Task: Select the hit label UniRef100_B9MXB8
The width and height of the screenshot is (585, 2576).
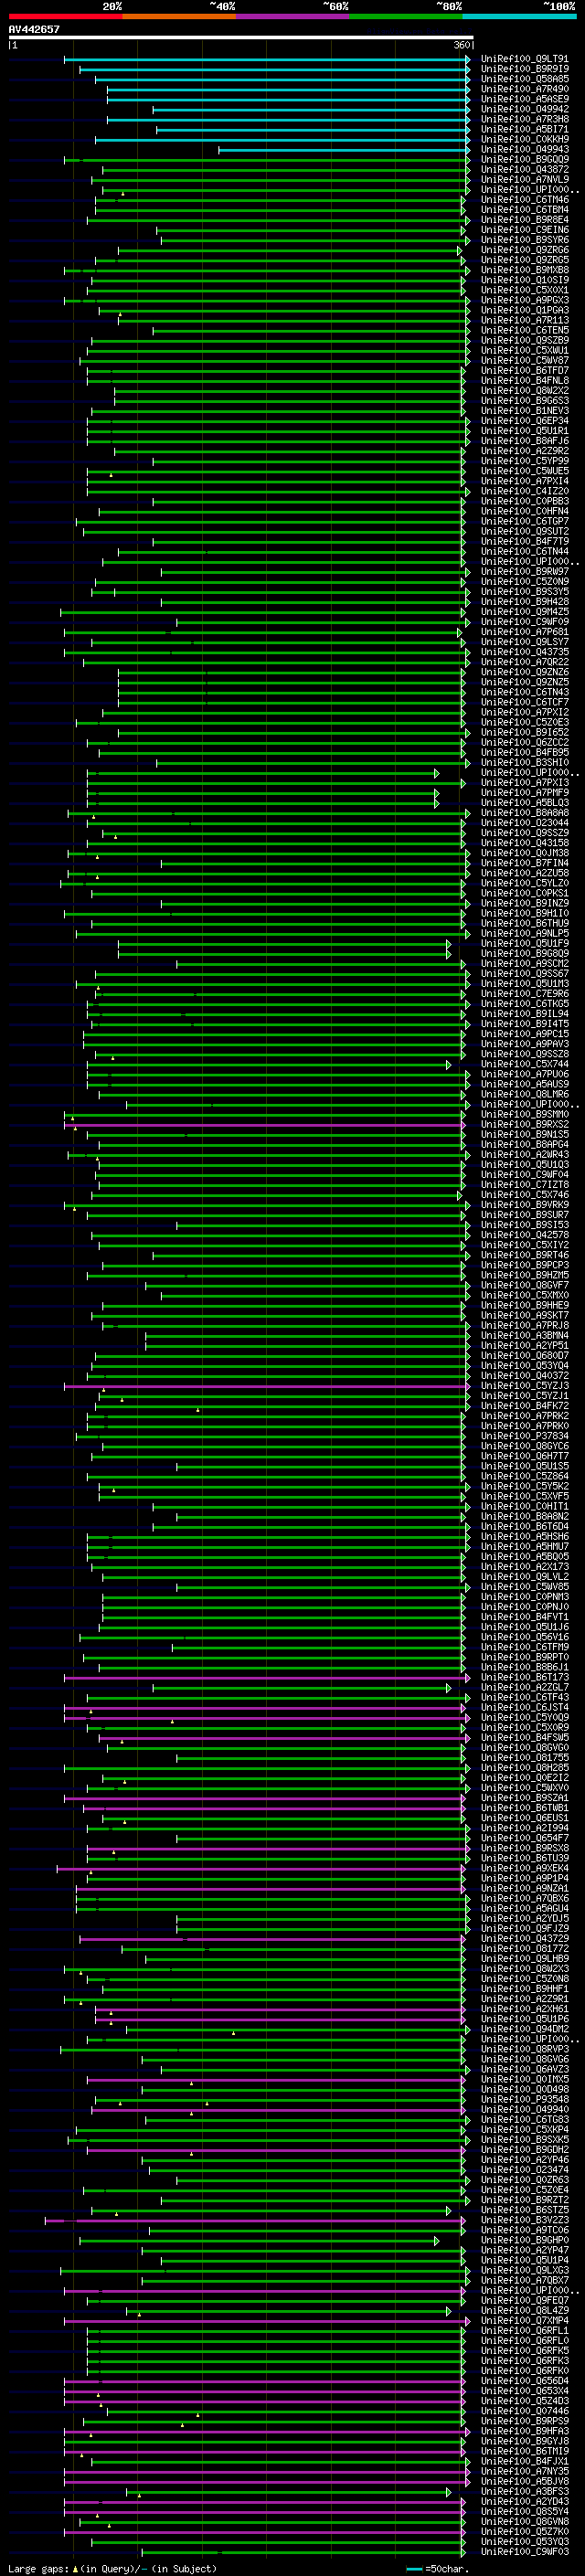Action: (524, 270)
